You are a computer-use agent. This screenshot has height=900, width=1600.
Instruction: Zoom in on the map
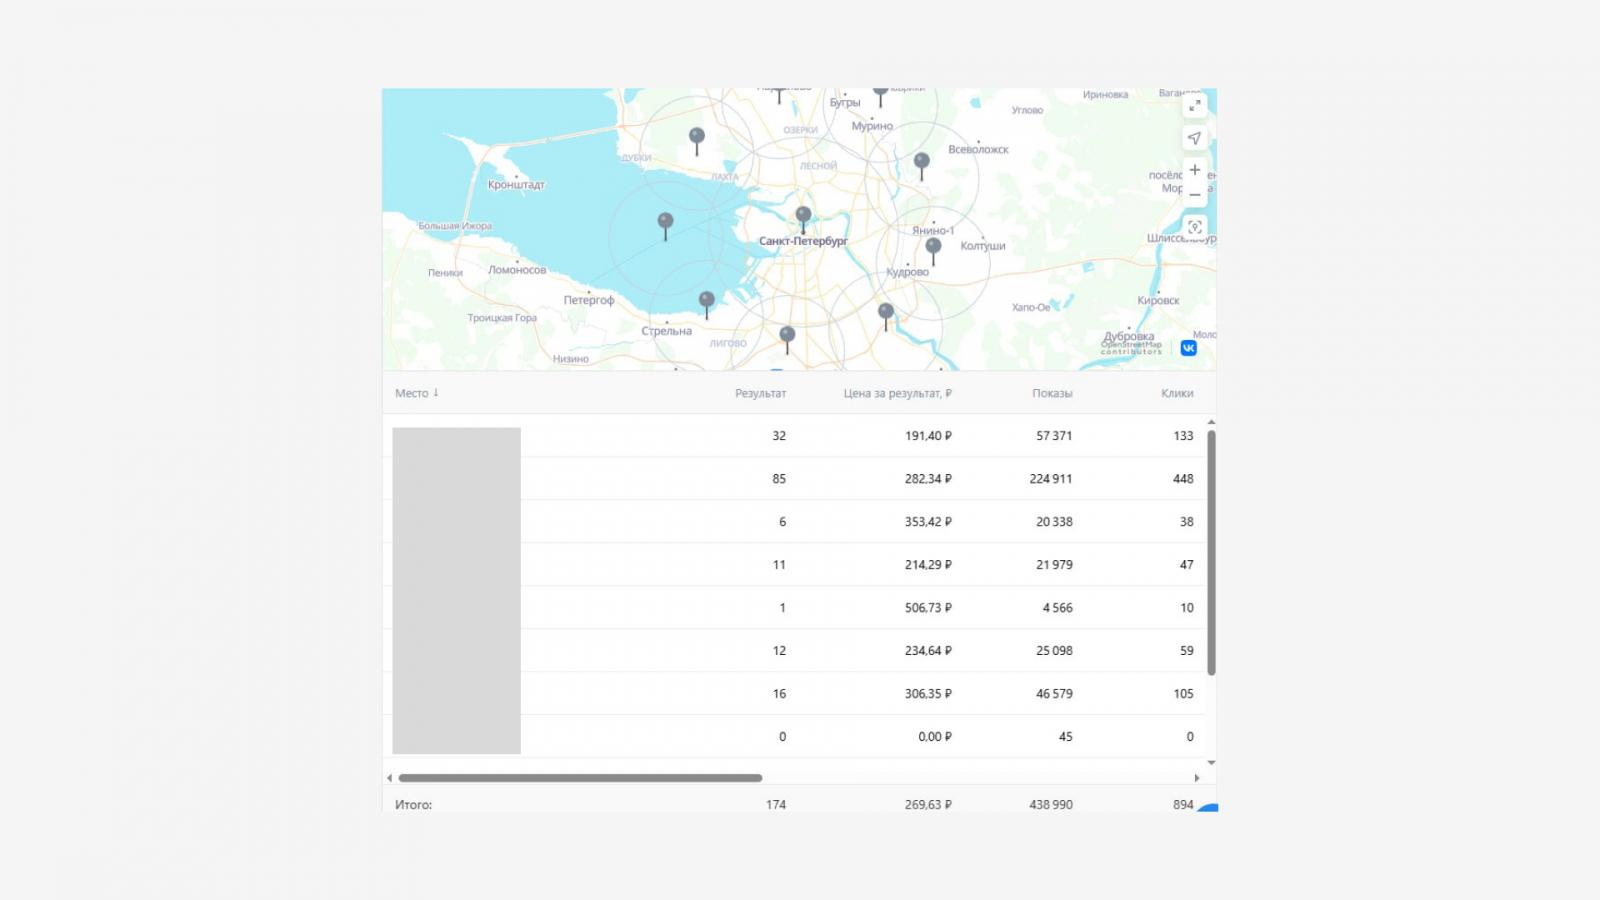coord(1194,170)
